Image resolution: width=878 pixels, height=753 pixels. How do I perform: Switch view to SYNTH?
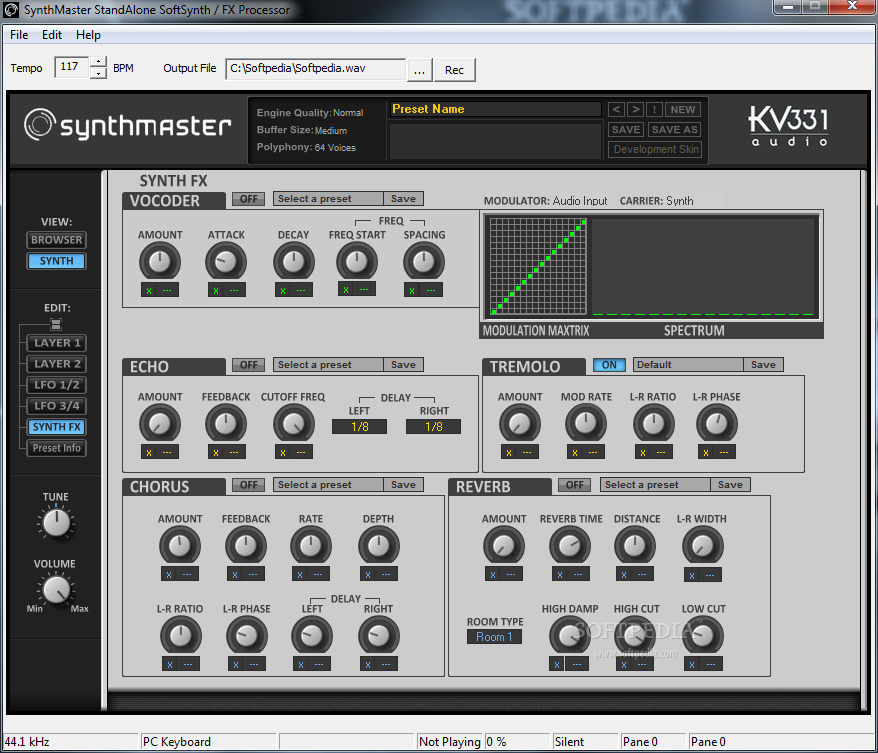56,261
